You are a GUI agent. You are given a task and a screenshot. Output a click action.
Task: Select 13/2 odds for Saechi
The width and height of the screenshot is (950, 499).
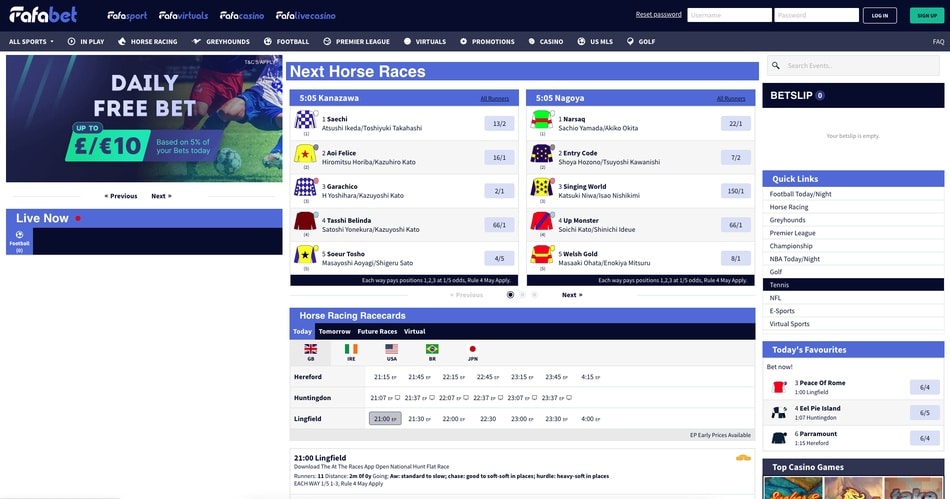tap(499, 124)
